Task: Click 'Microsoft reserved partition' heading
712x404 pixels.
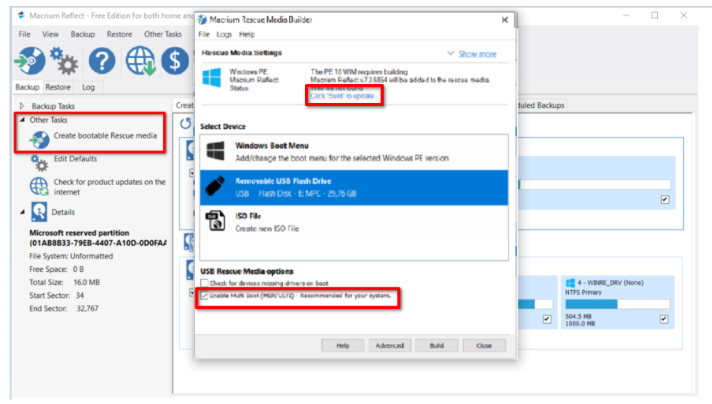Action: (x=79, y=232)
